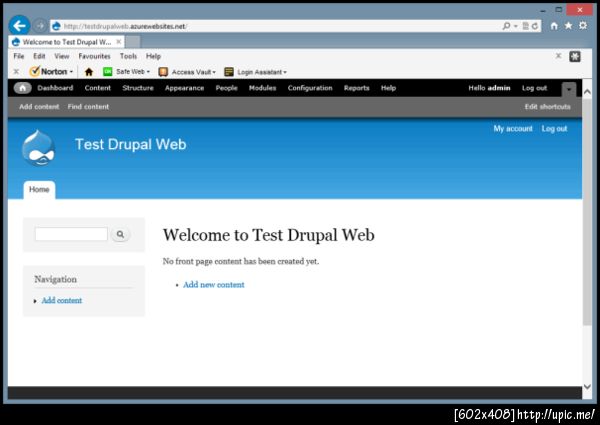600x425 pixels.
Task: Click the Edit shortcuts link
Action: pos(548,107)
